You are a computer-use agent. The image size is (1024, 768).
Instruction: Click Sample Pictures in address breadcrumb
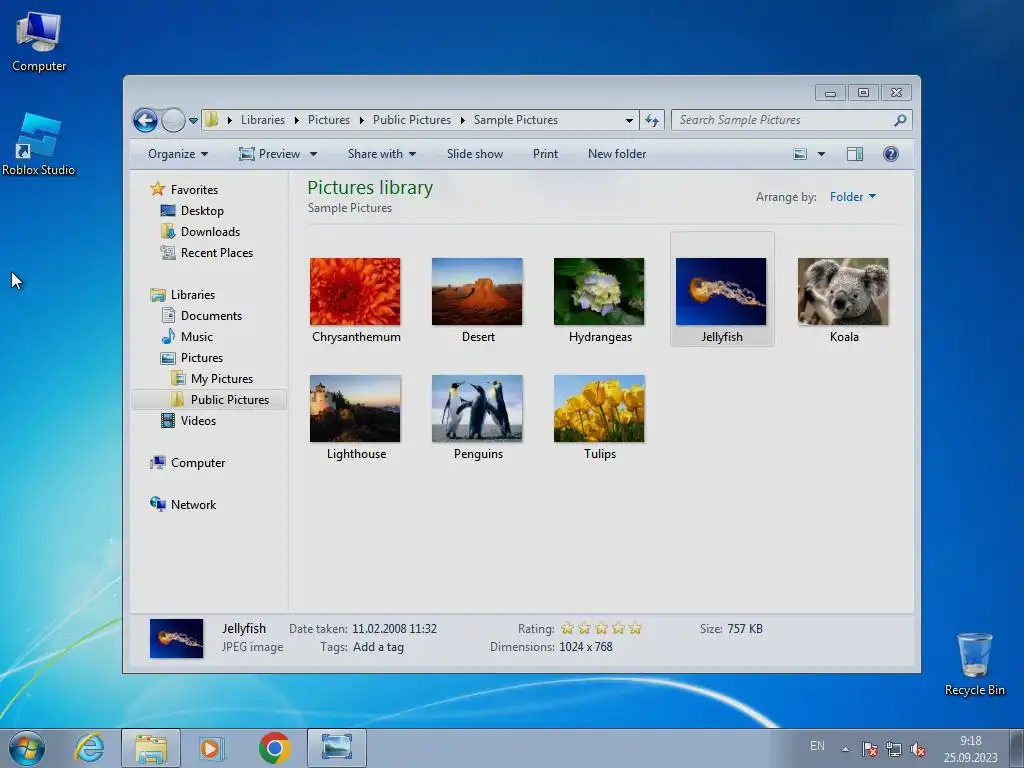coord(515,120)
